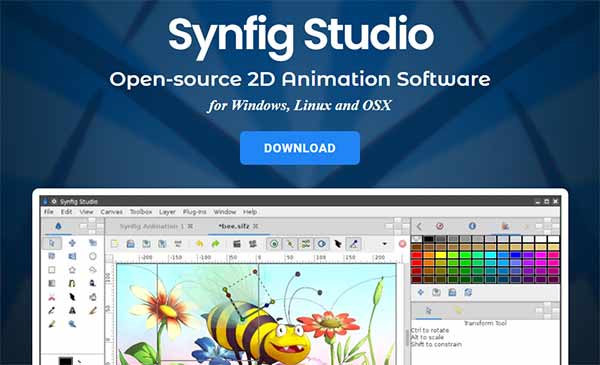Viewport: 600px width, 365px height.
Task: Open the Help menu
Action: [x=250, y=212]
